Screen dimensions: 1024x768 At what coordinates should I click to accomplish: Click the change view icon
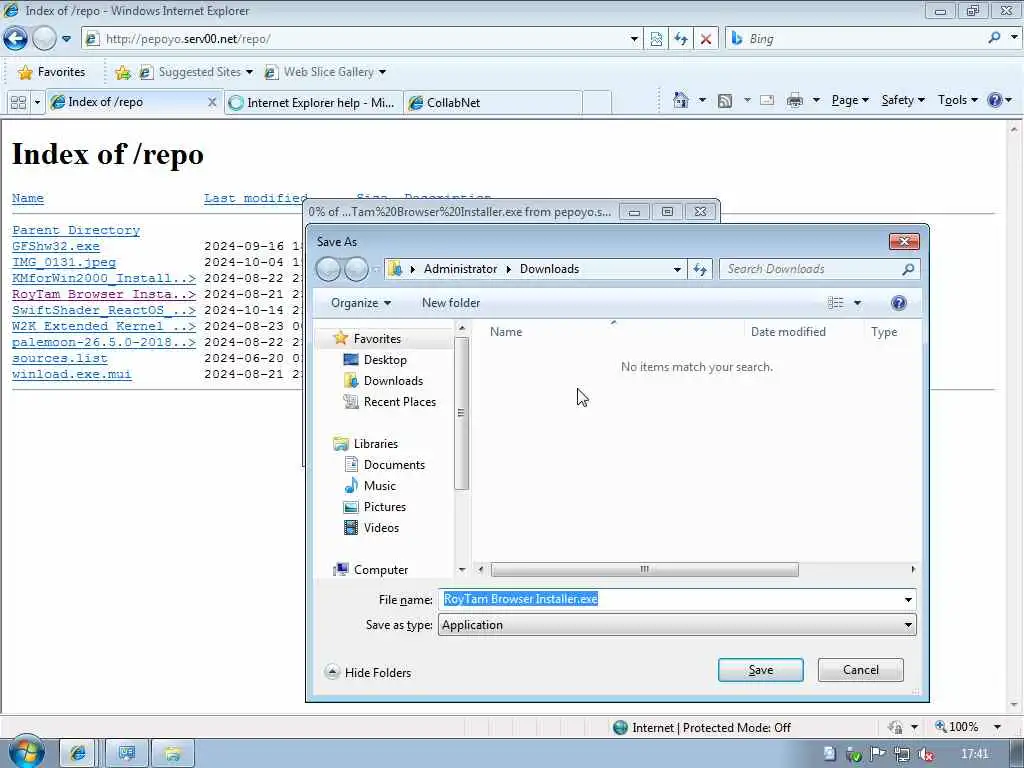(836, 303)
